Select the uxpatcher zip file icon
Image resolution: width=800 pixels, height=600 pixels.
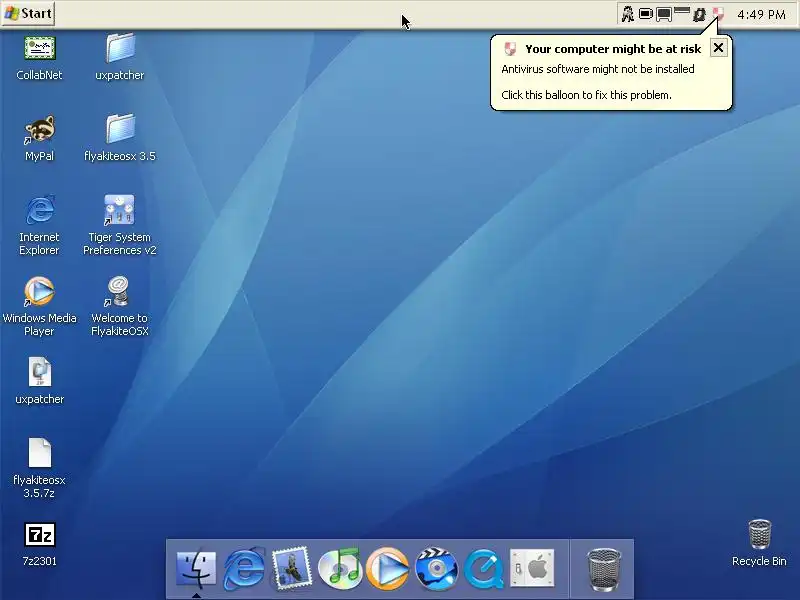[x=39, y=381]
